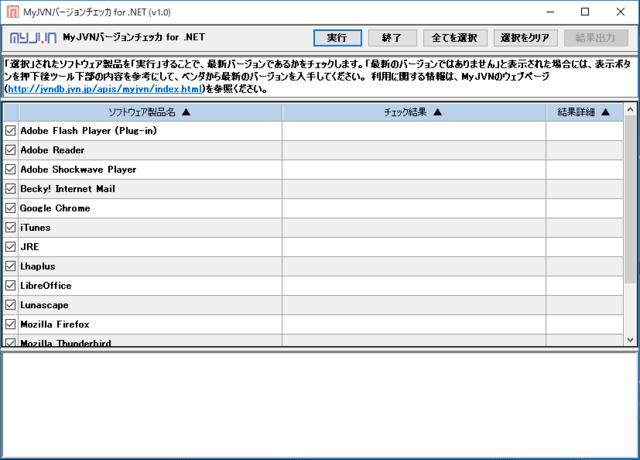Toggle Becky! Internet Mail checkbox
This screenshot has height=460, width=640.
coord(10,189)
